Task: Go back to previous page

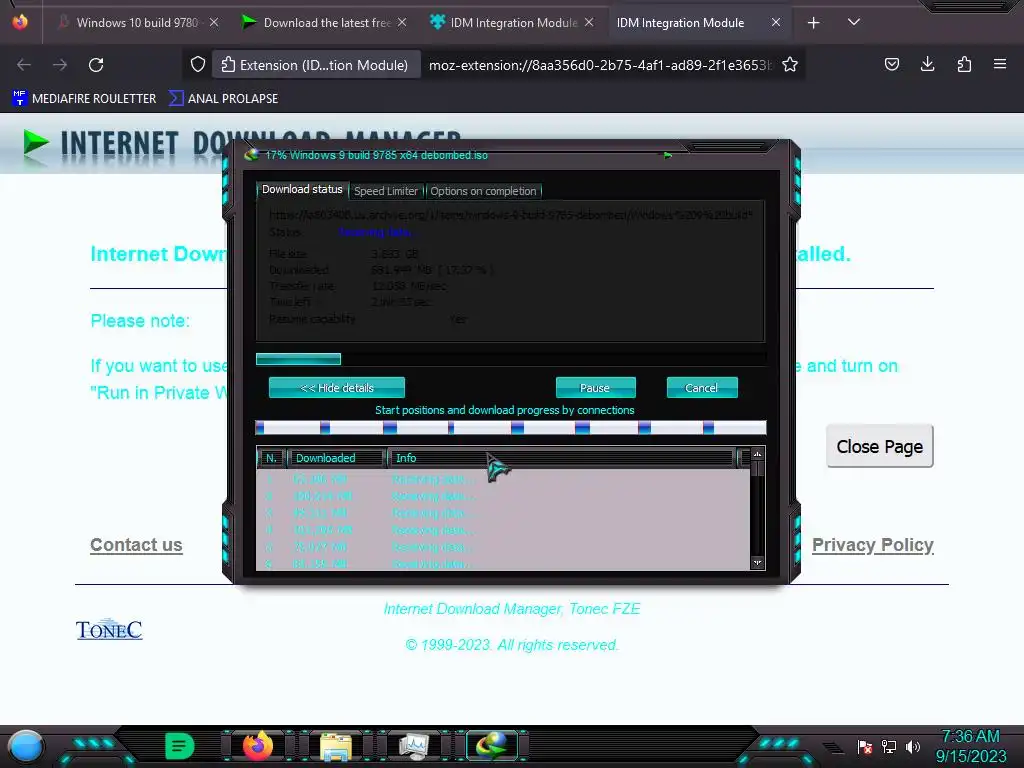Action: coord(24,65)
